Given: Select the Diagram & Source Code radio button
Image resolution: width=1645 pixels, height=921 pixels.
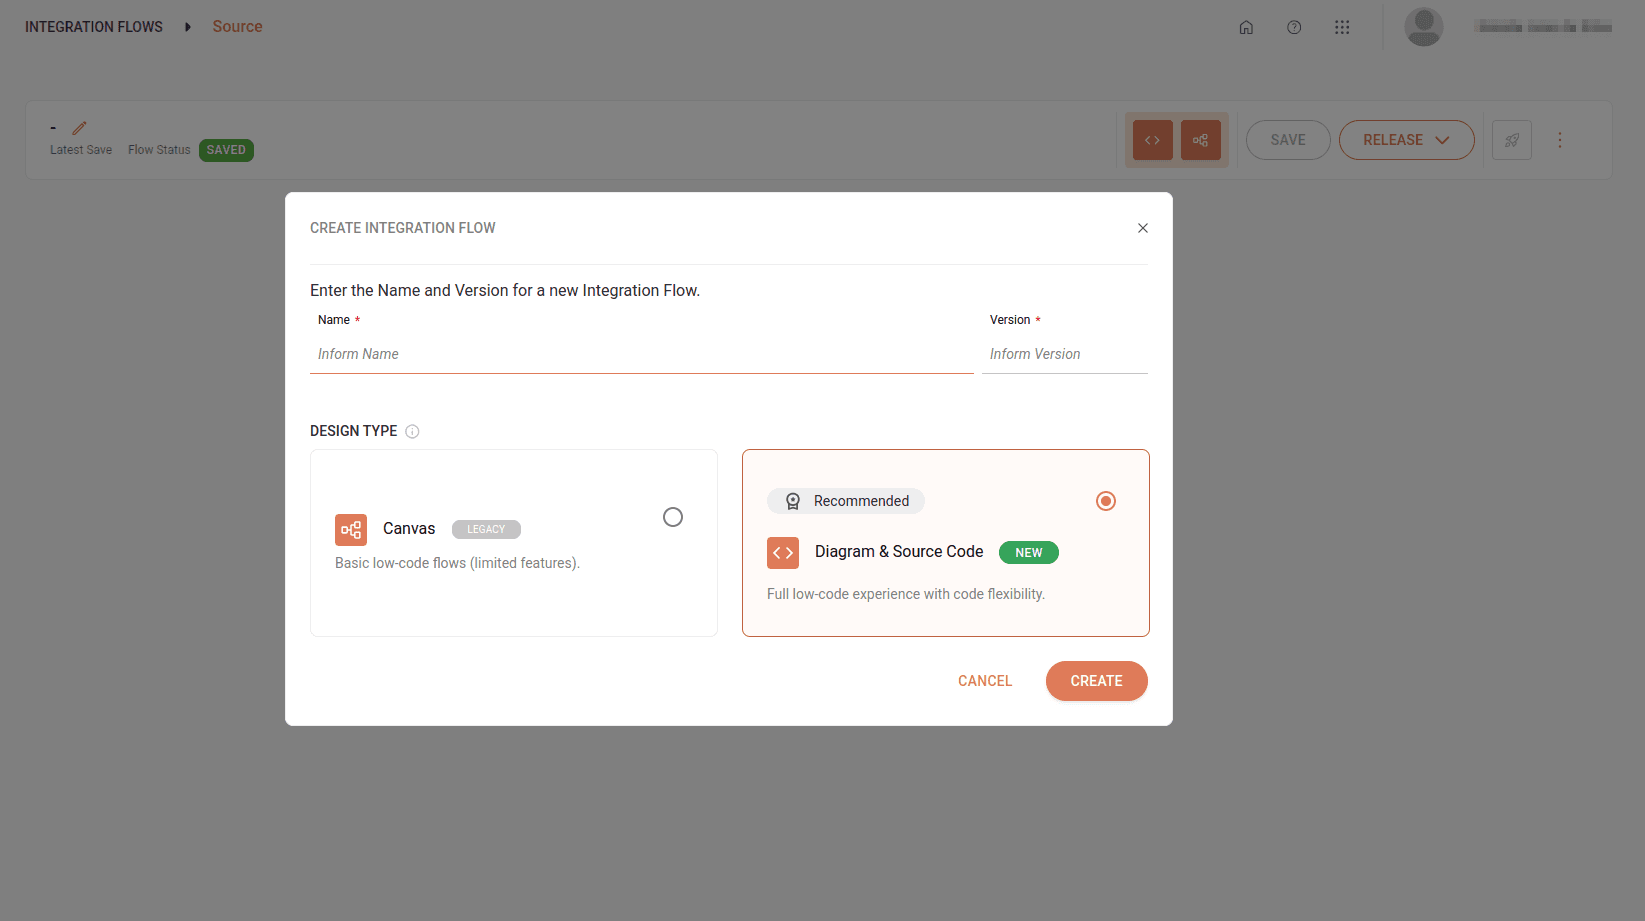Looking at the screenshot, I should (x=1105, y=500).
